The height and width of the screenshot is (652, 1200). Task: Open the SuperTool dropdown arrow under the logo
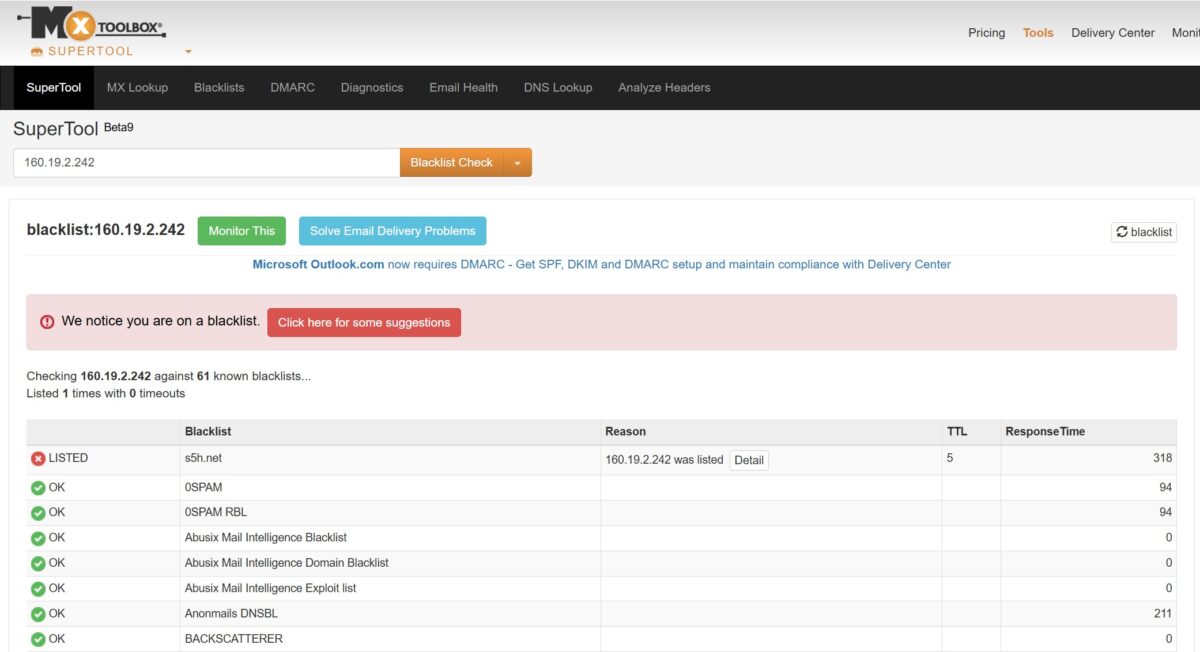pyautogui.click(x=188, y=52)
